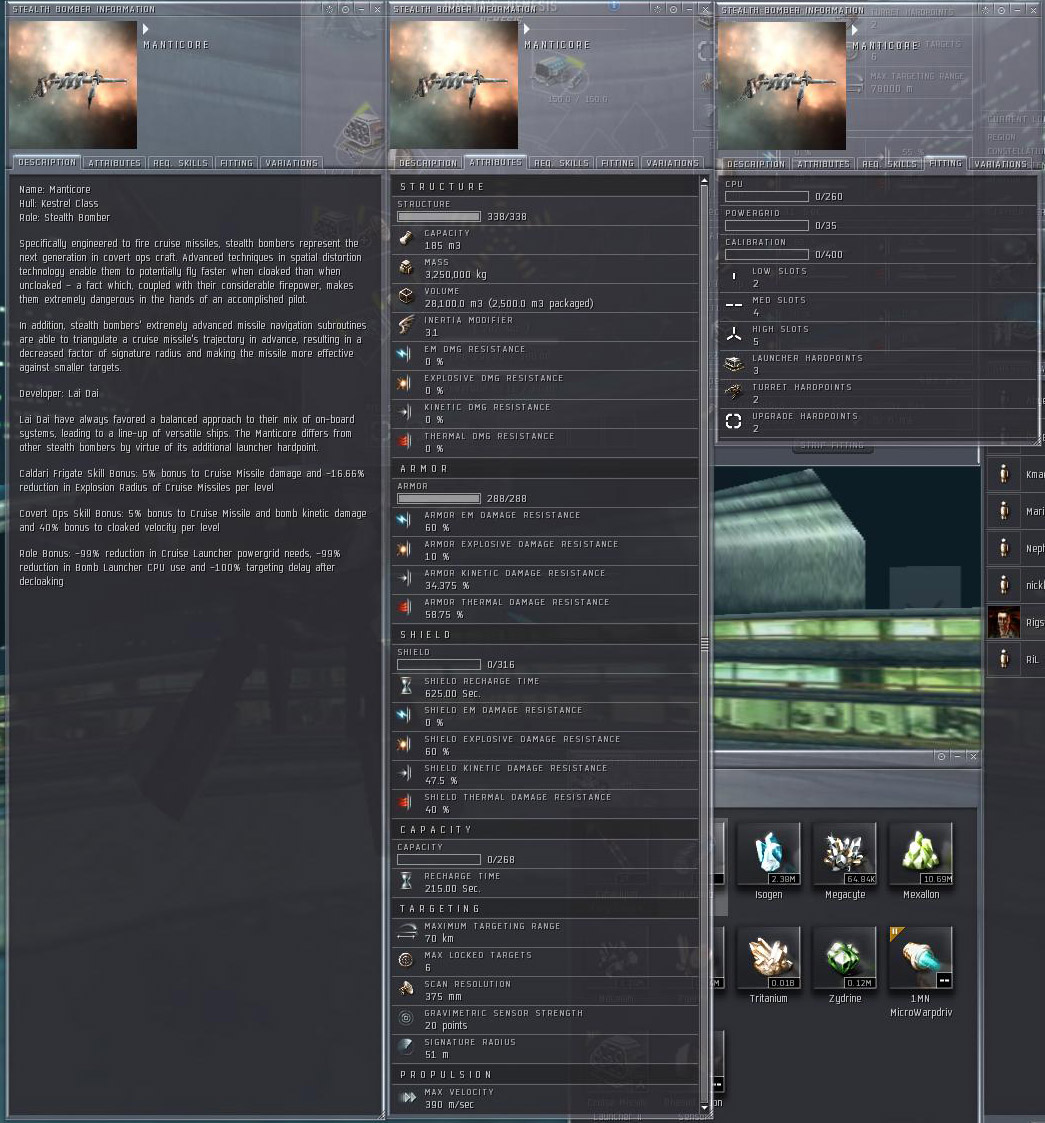The width and height of the screenshot is (1045, 1123).
Task: Open Variations tab in the Attributes window
Action: (x=673, y=163)
